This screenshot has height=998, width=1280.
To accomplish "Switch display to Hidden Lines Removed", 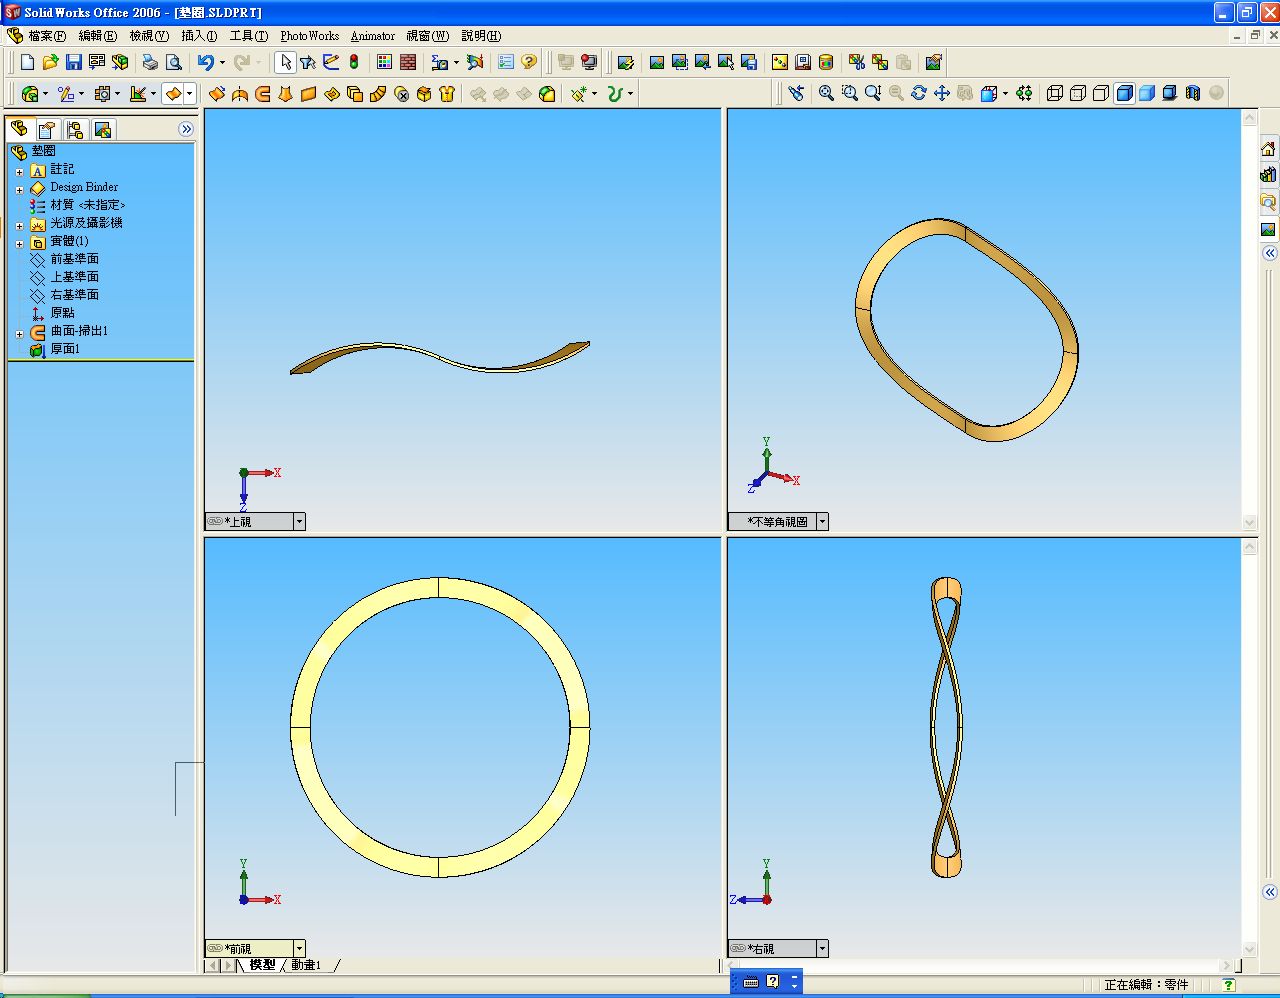I will 1101,93.
